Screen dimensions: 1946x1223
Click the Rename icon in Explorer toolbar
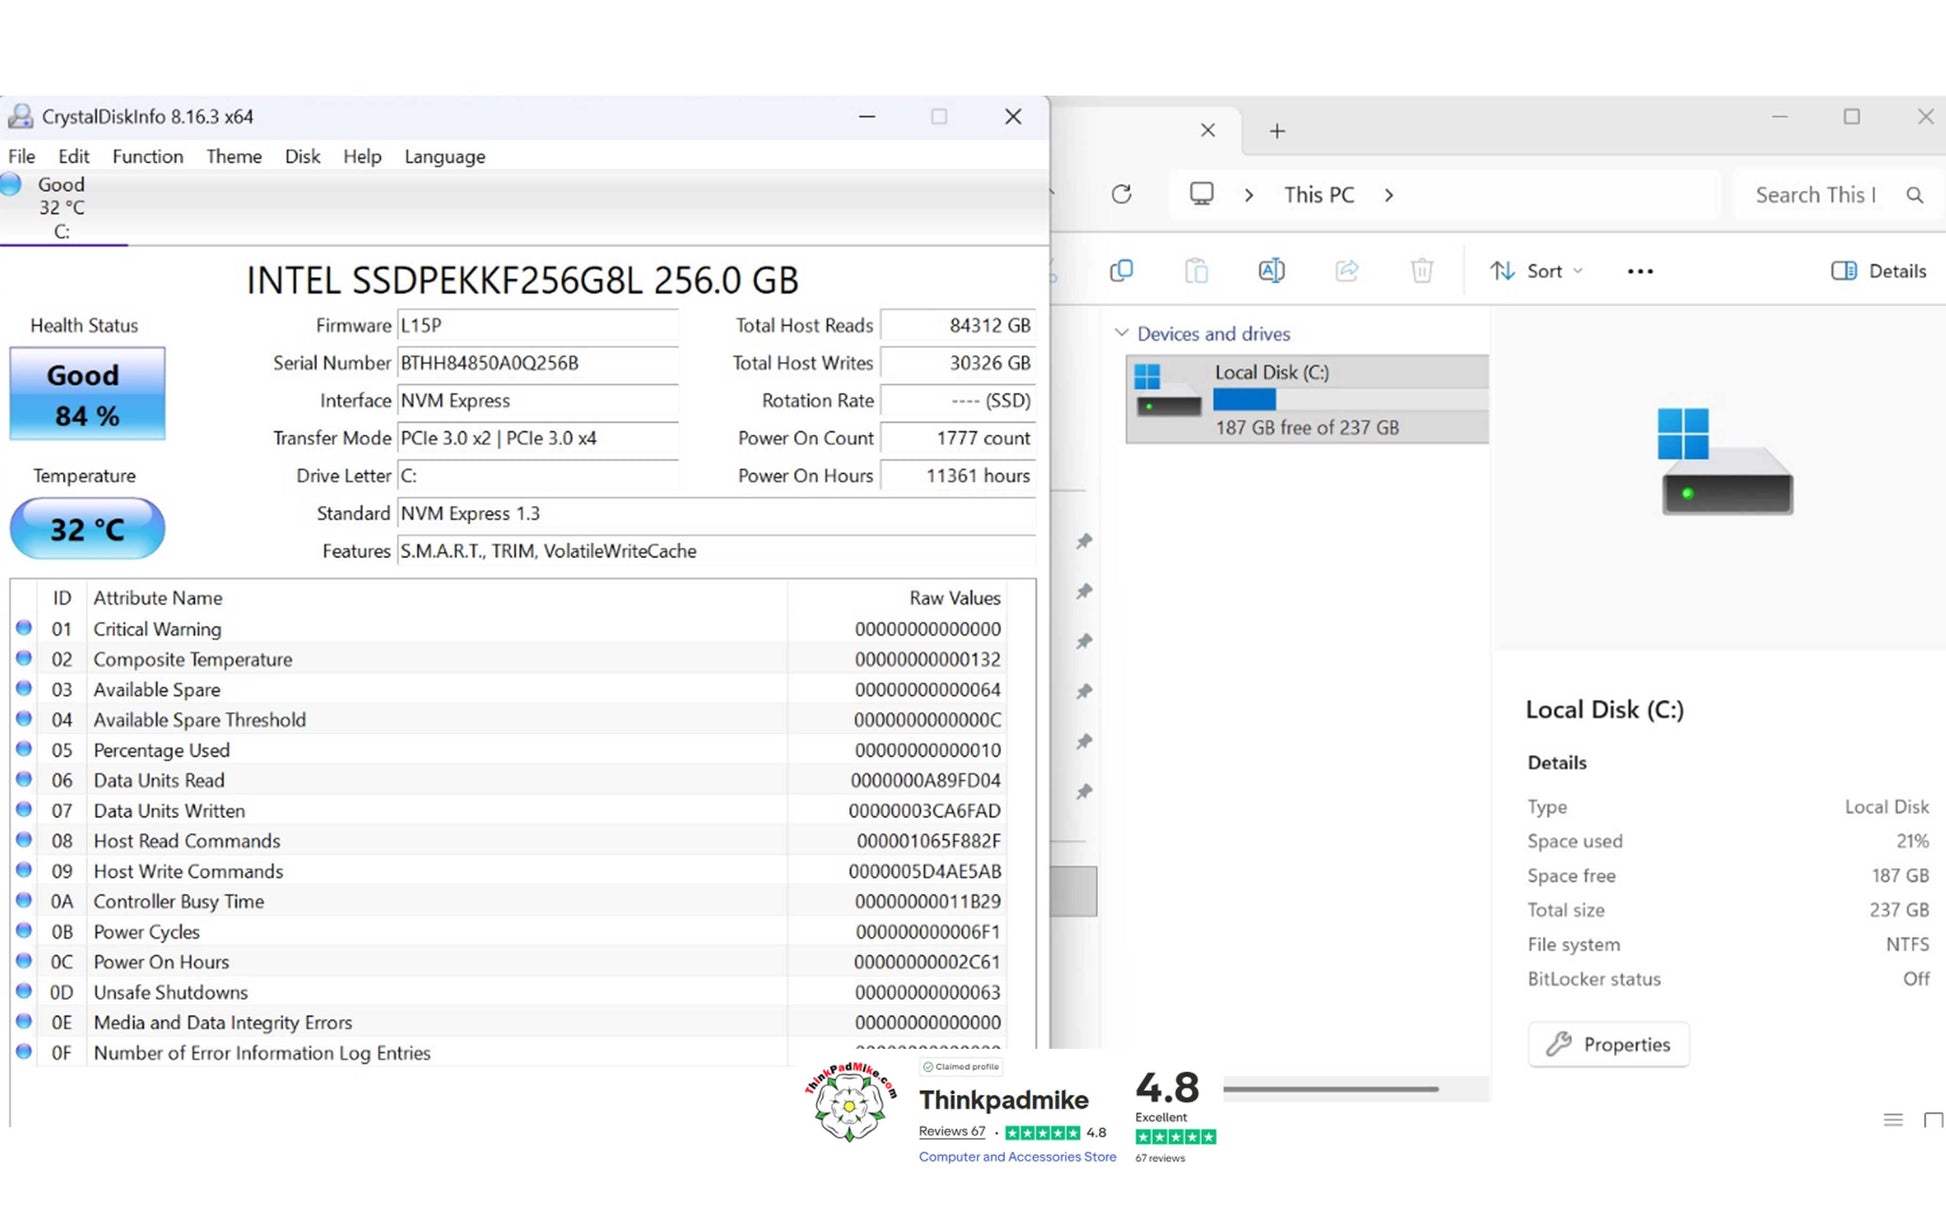tap(1271, 271)
